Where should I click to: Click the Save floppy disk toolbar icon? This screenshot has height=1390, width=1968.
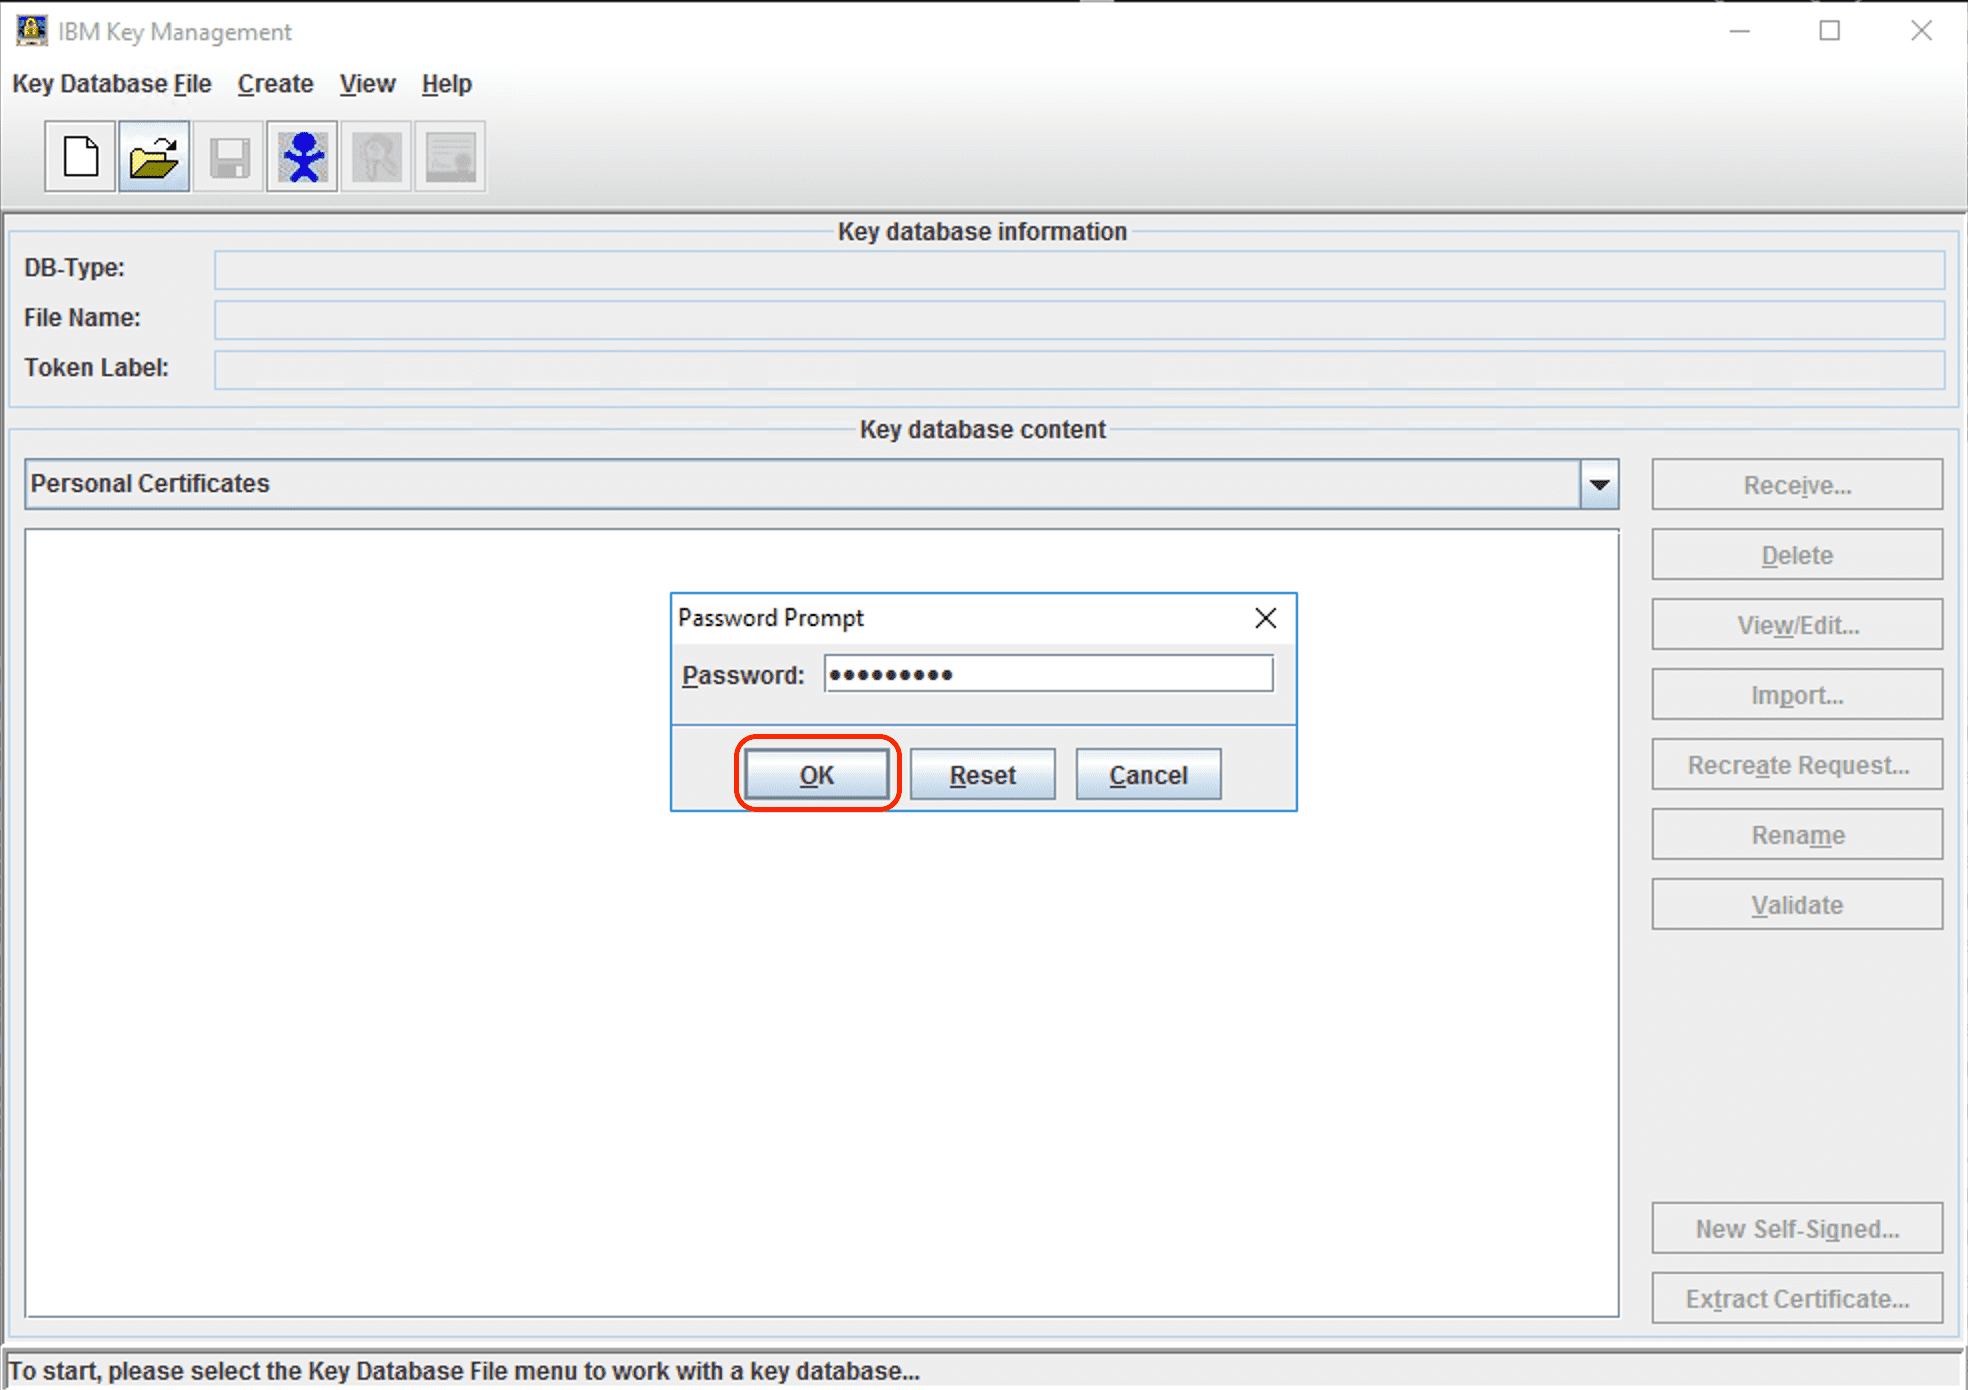228,157
